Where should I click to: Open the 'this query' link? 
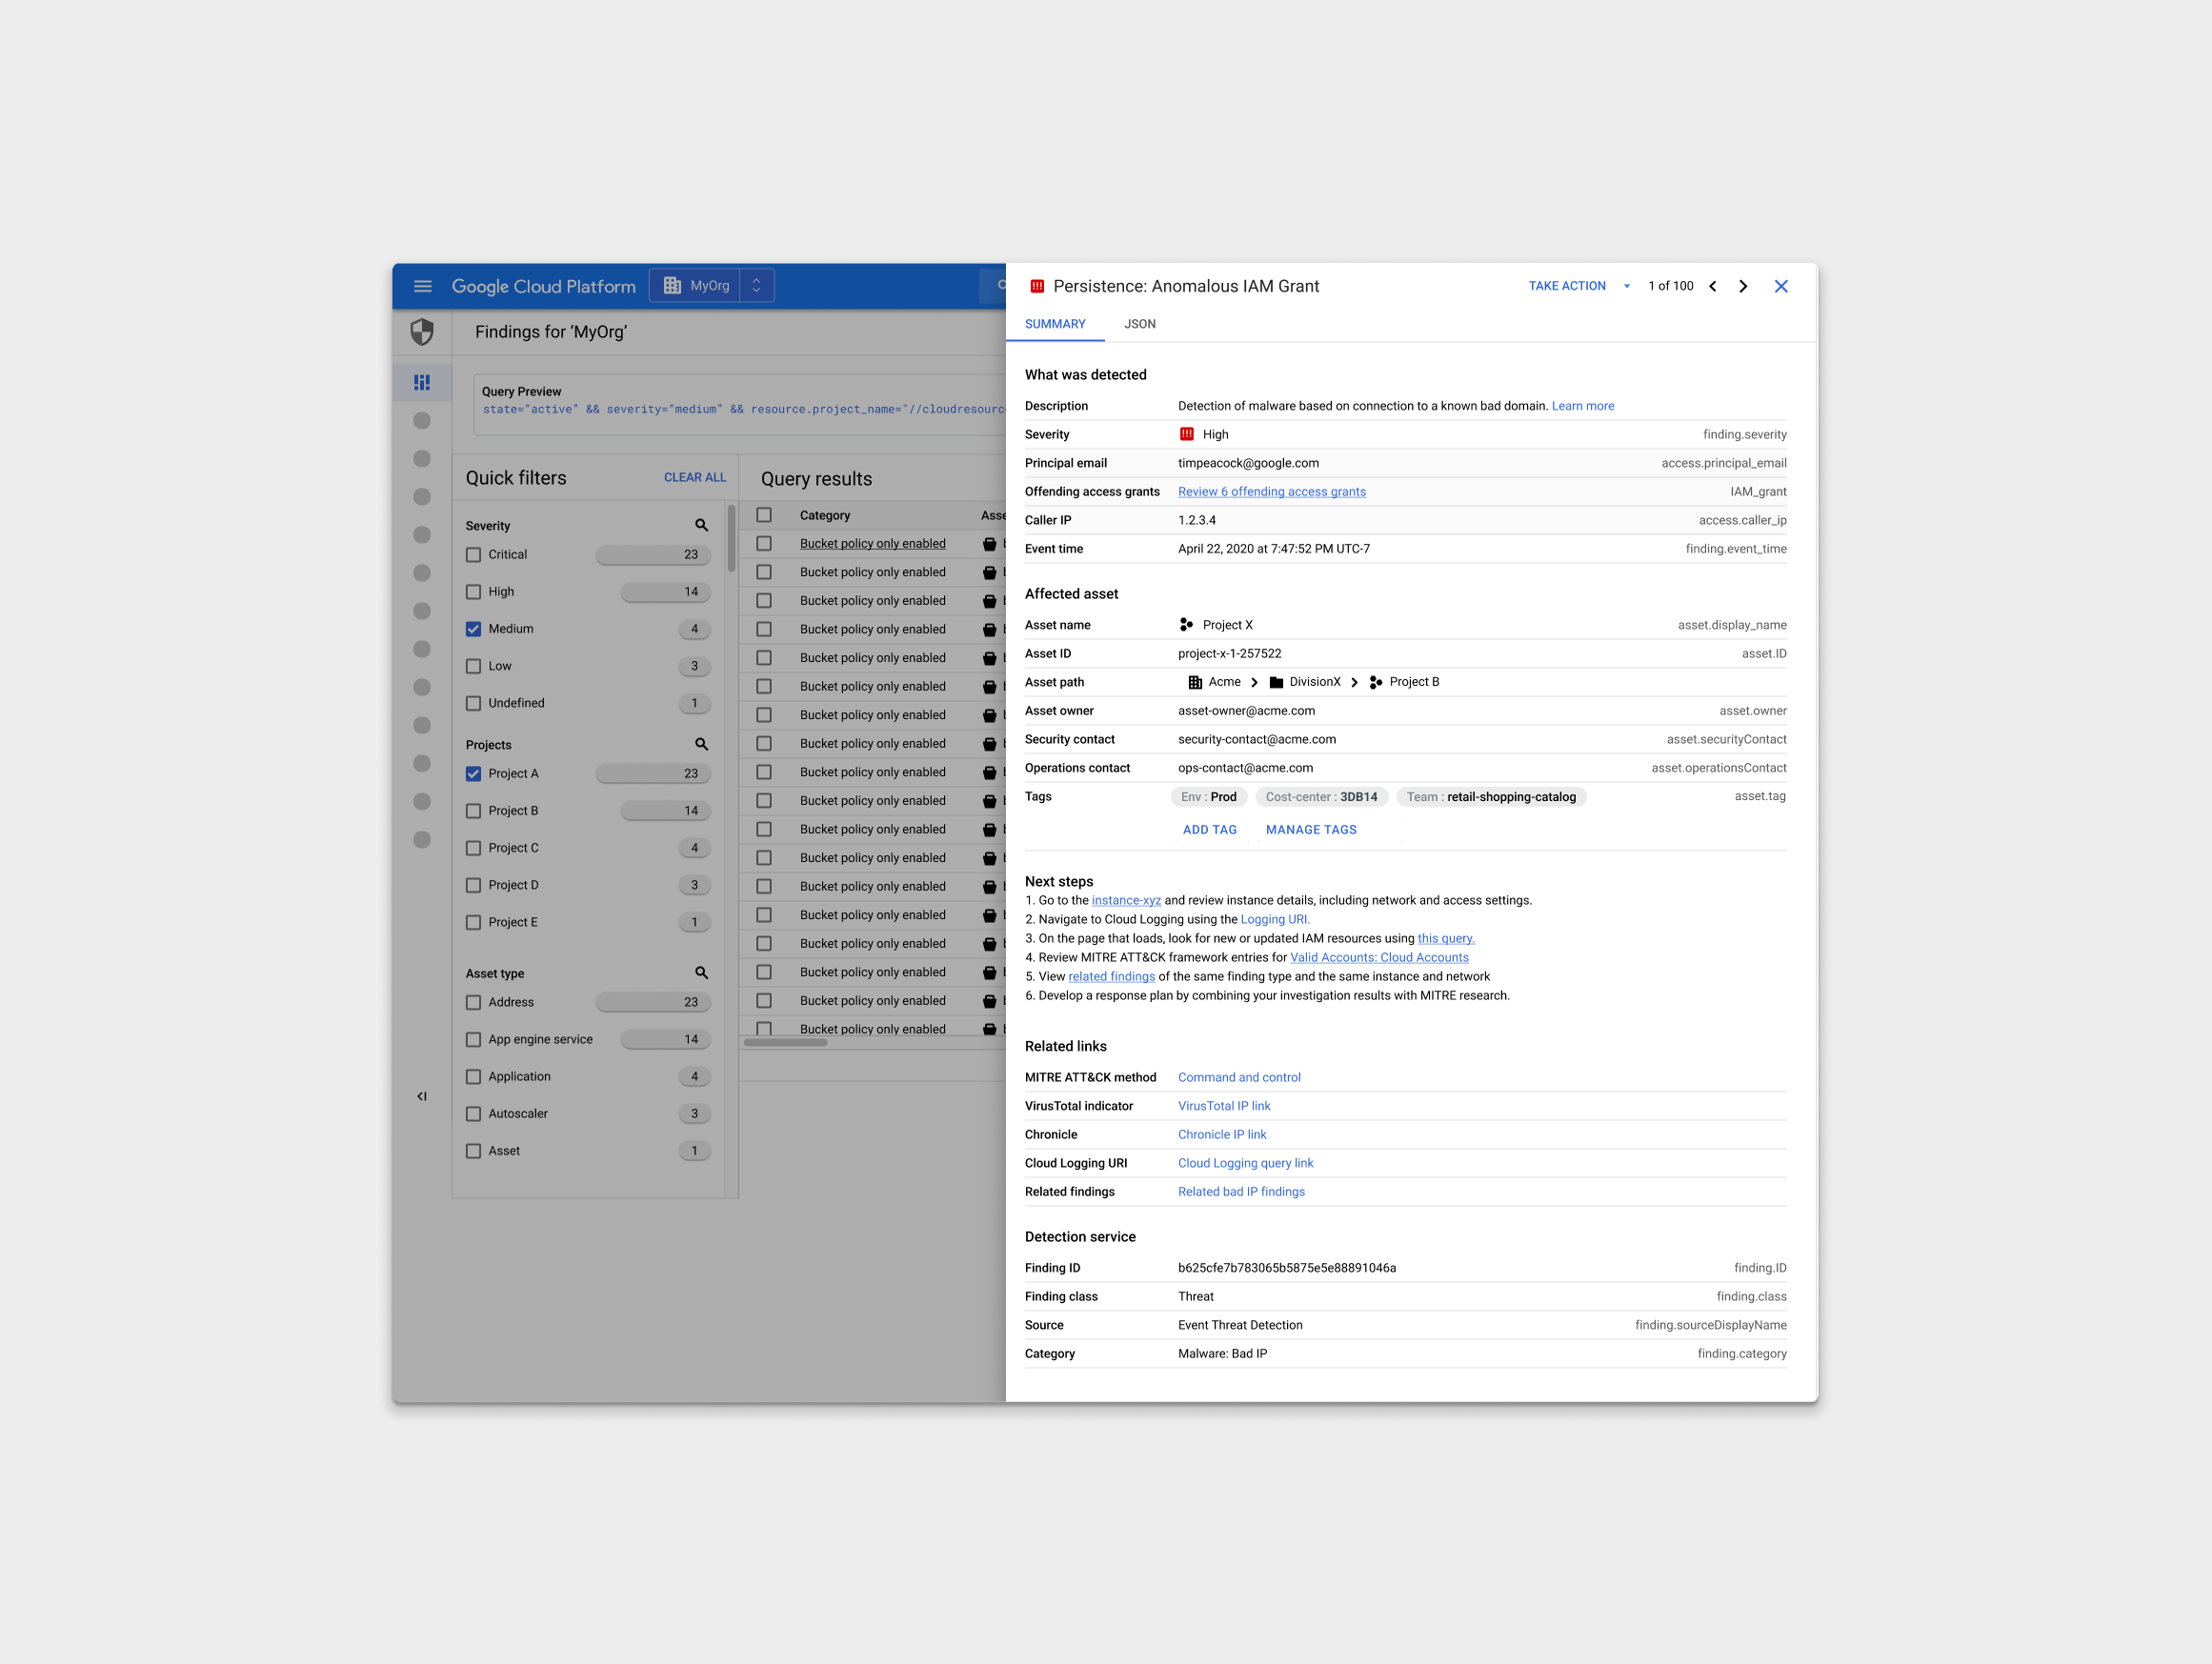[x=1446, y=939]
